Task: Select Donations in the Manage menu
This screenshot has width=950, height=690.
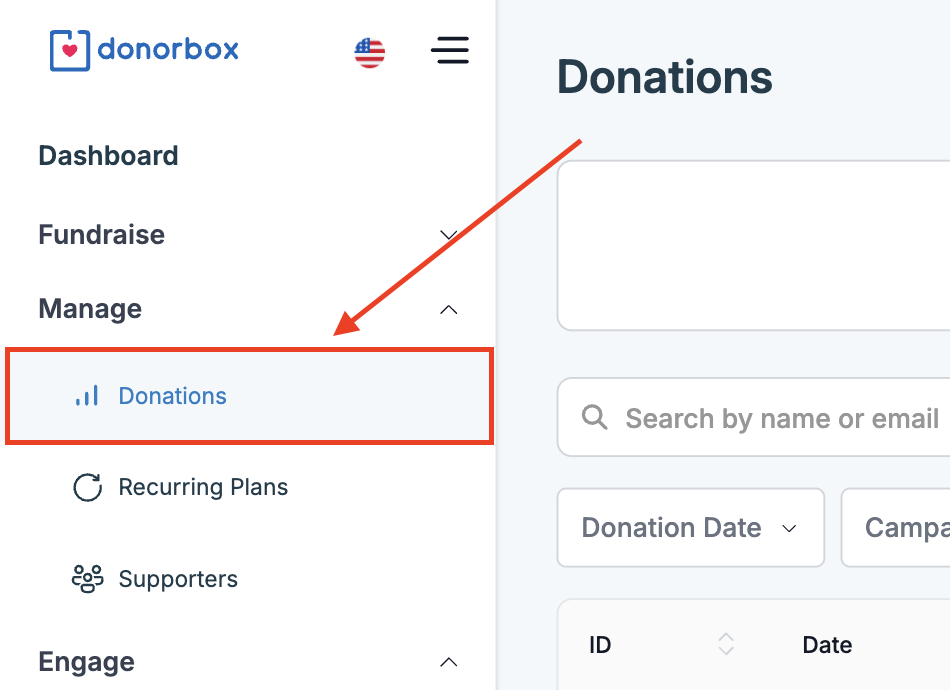Action: 250,396
